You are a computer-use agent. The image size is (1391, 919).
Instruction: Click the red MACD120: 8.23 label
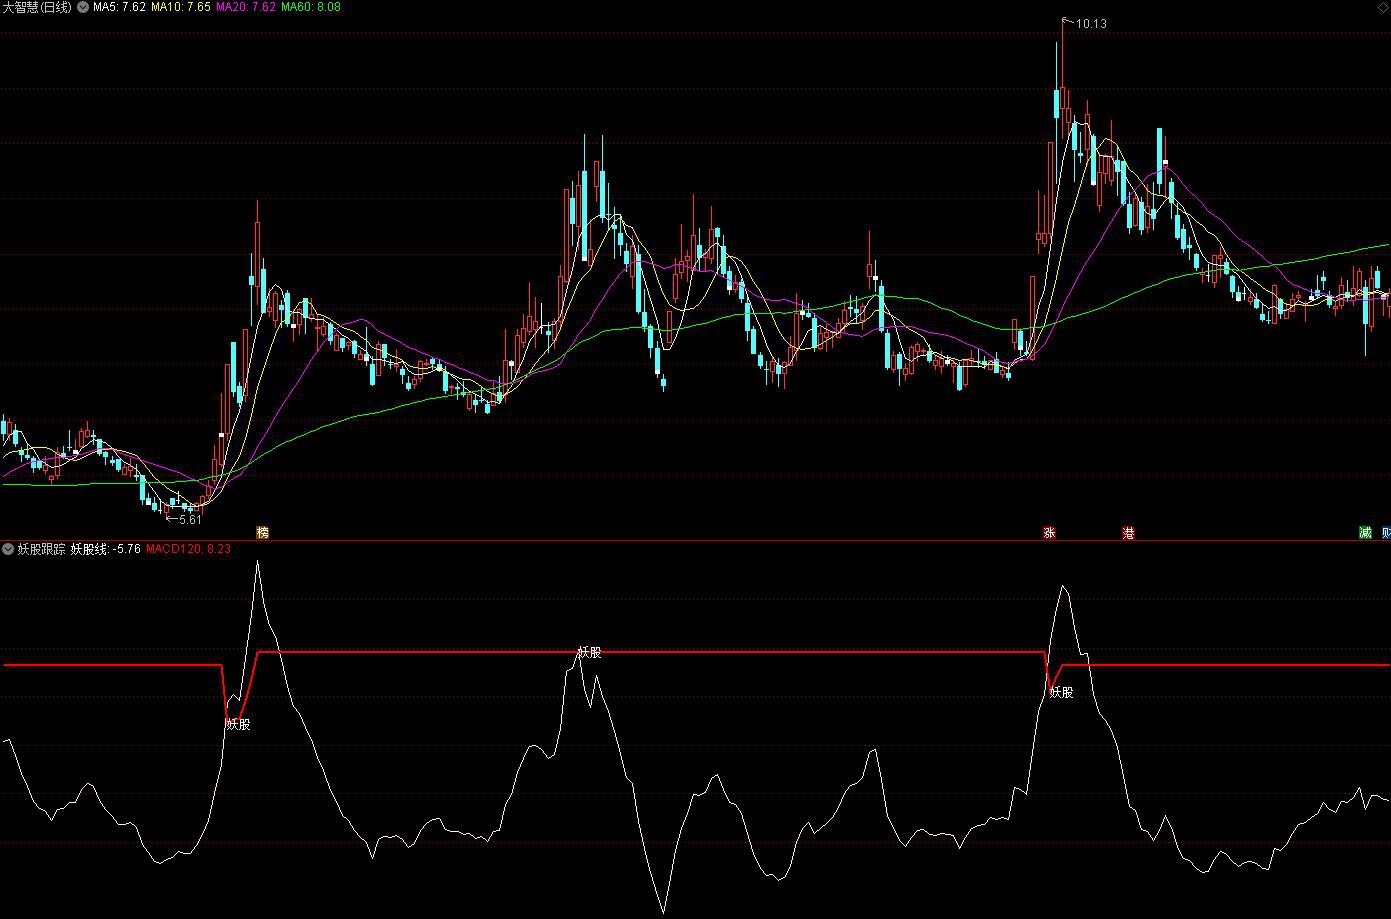pyautogui.click(x=188, y=549)
